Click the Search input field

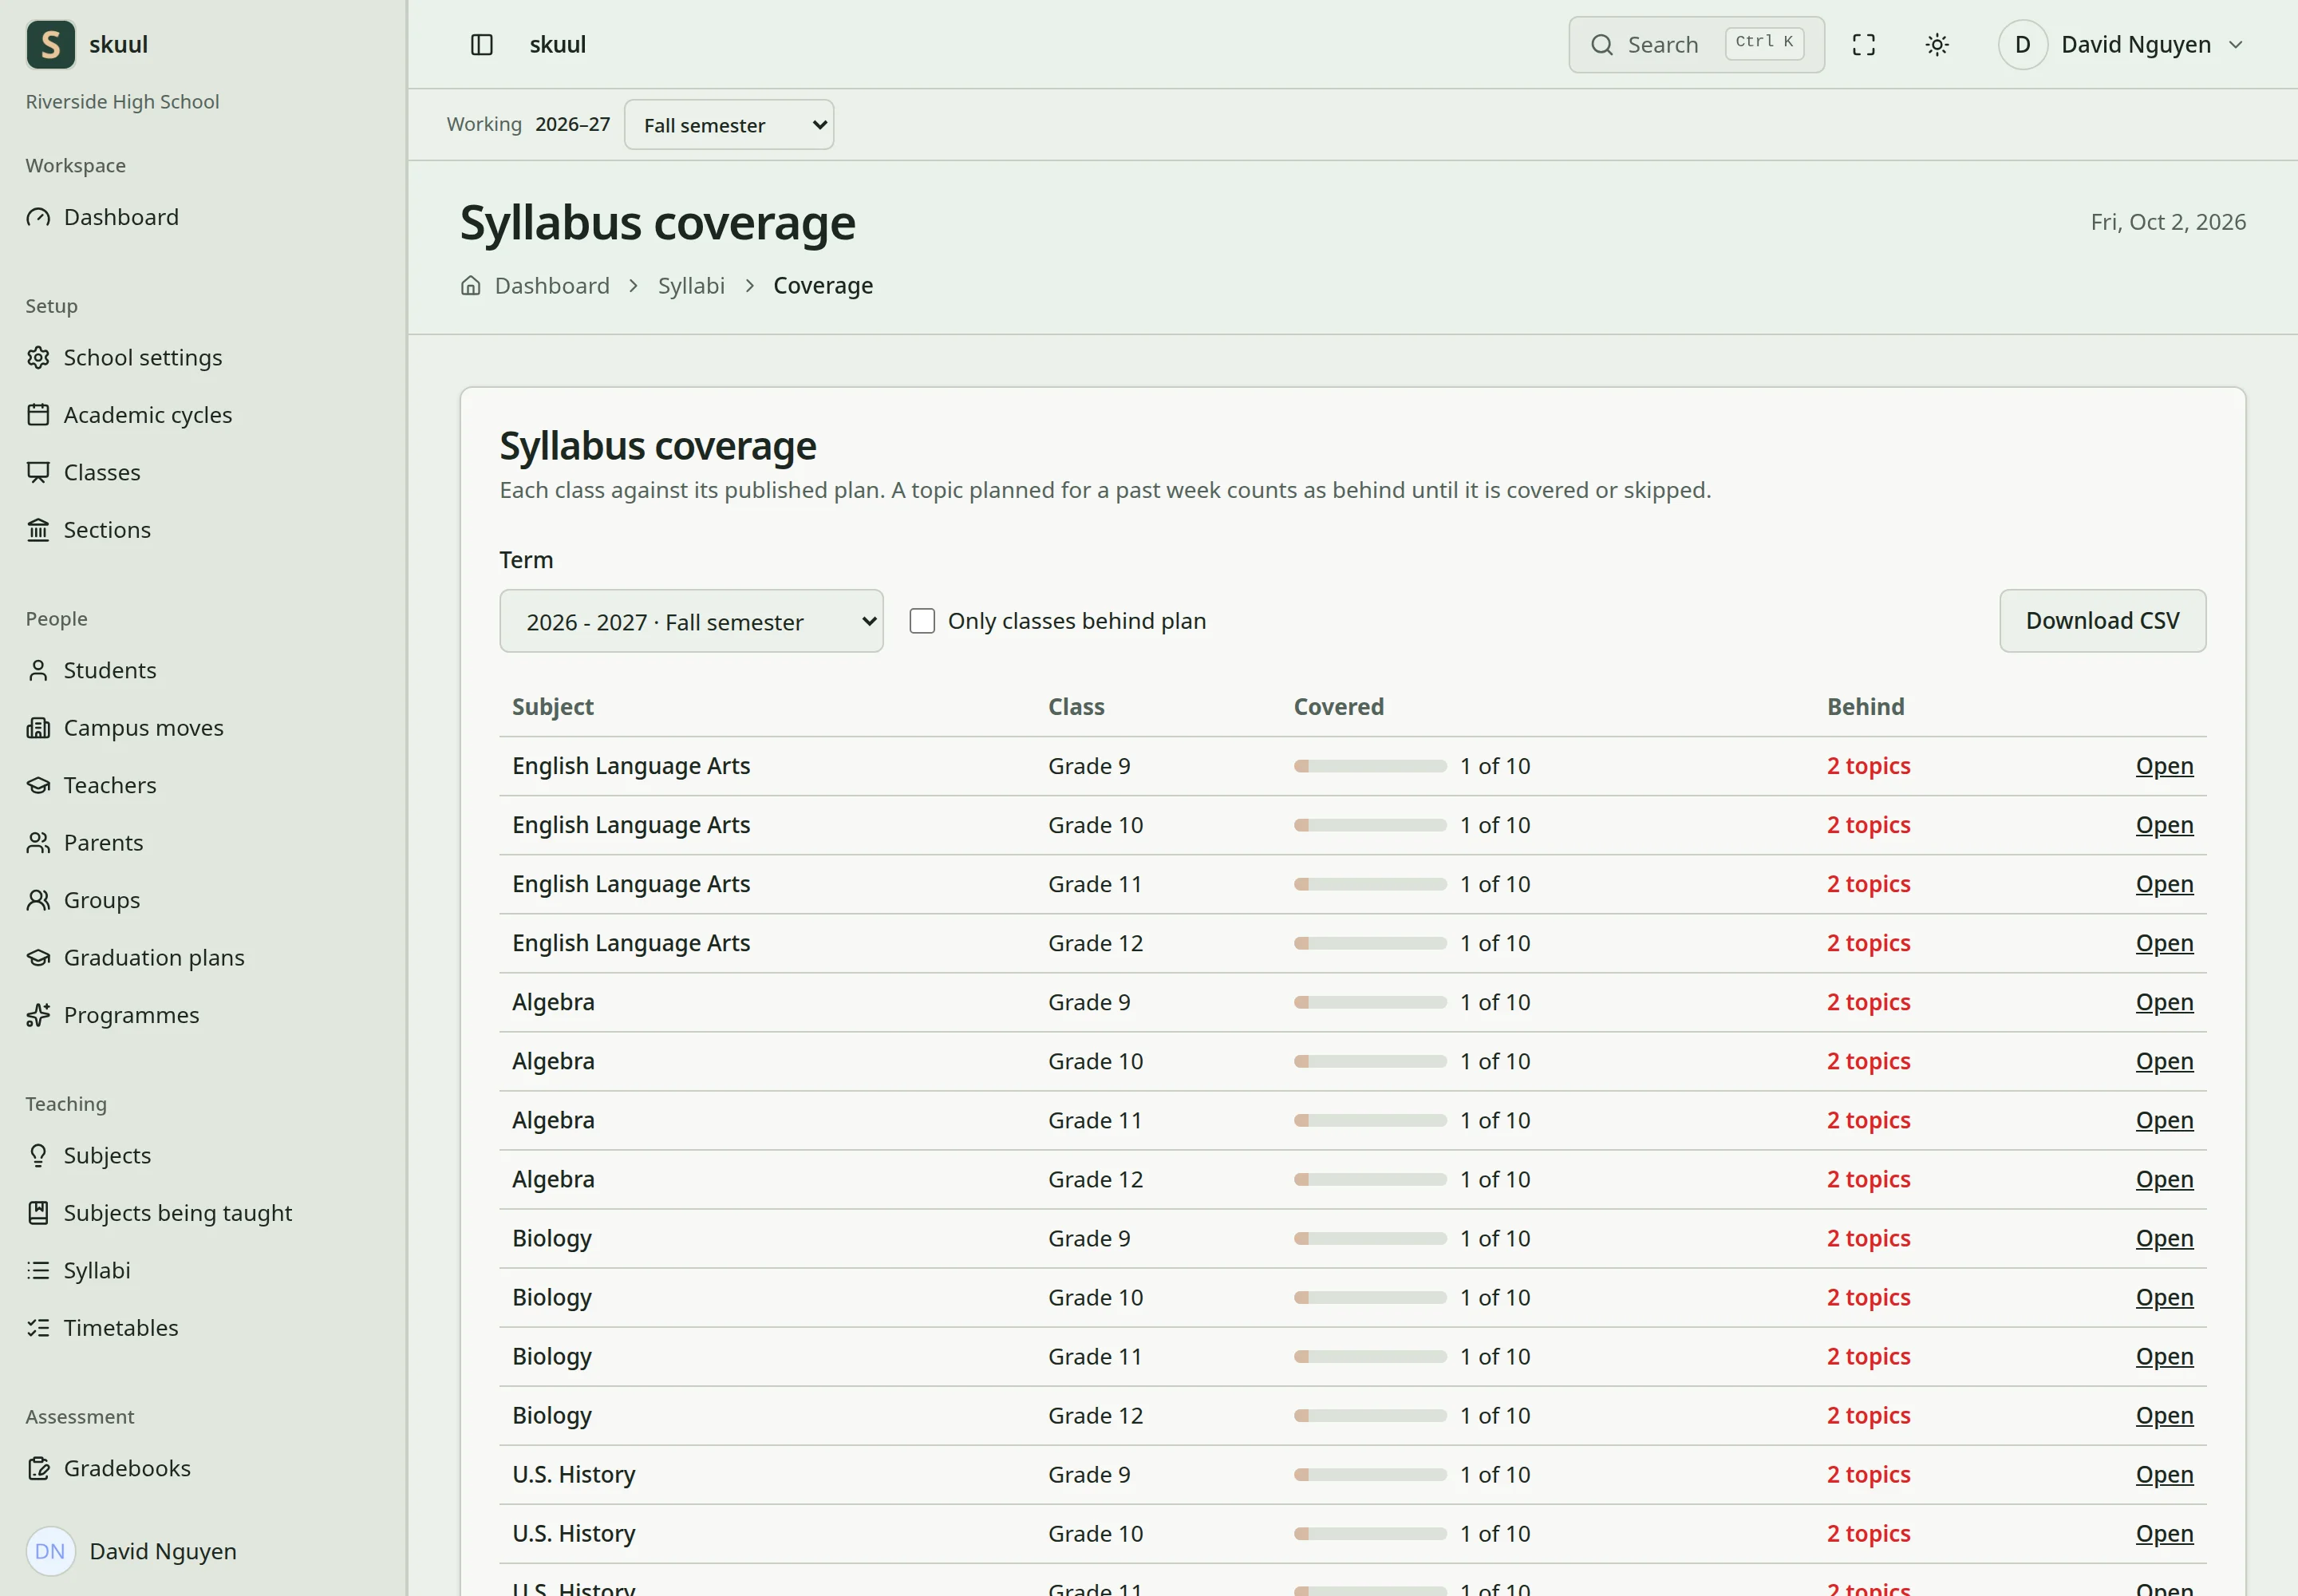[1696, 44]
